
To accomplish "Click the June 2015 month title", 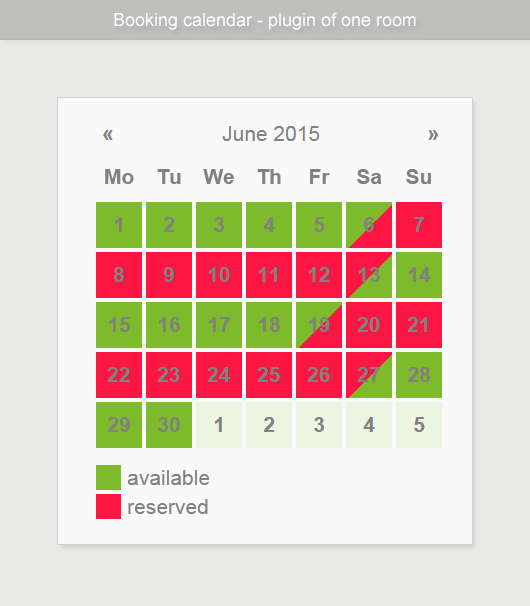I will tap(271, 134).
